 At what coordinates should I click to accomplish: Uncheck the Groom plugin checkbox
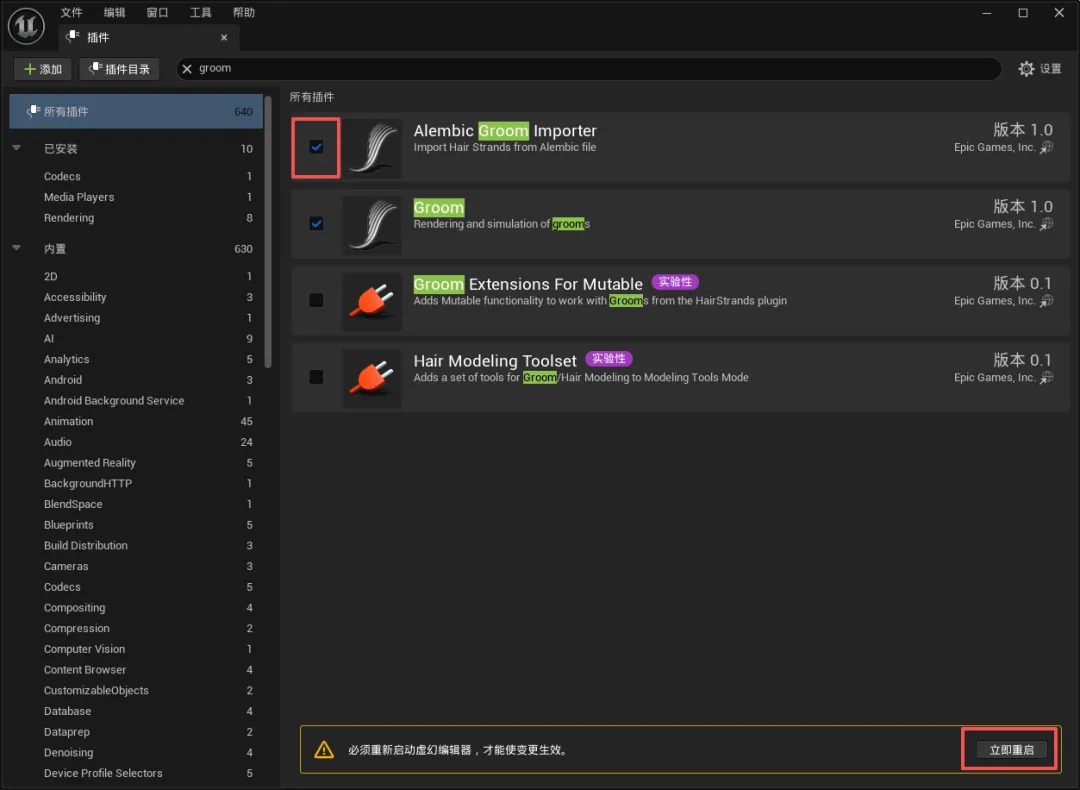[316, 224]
